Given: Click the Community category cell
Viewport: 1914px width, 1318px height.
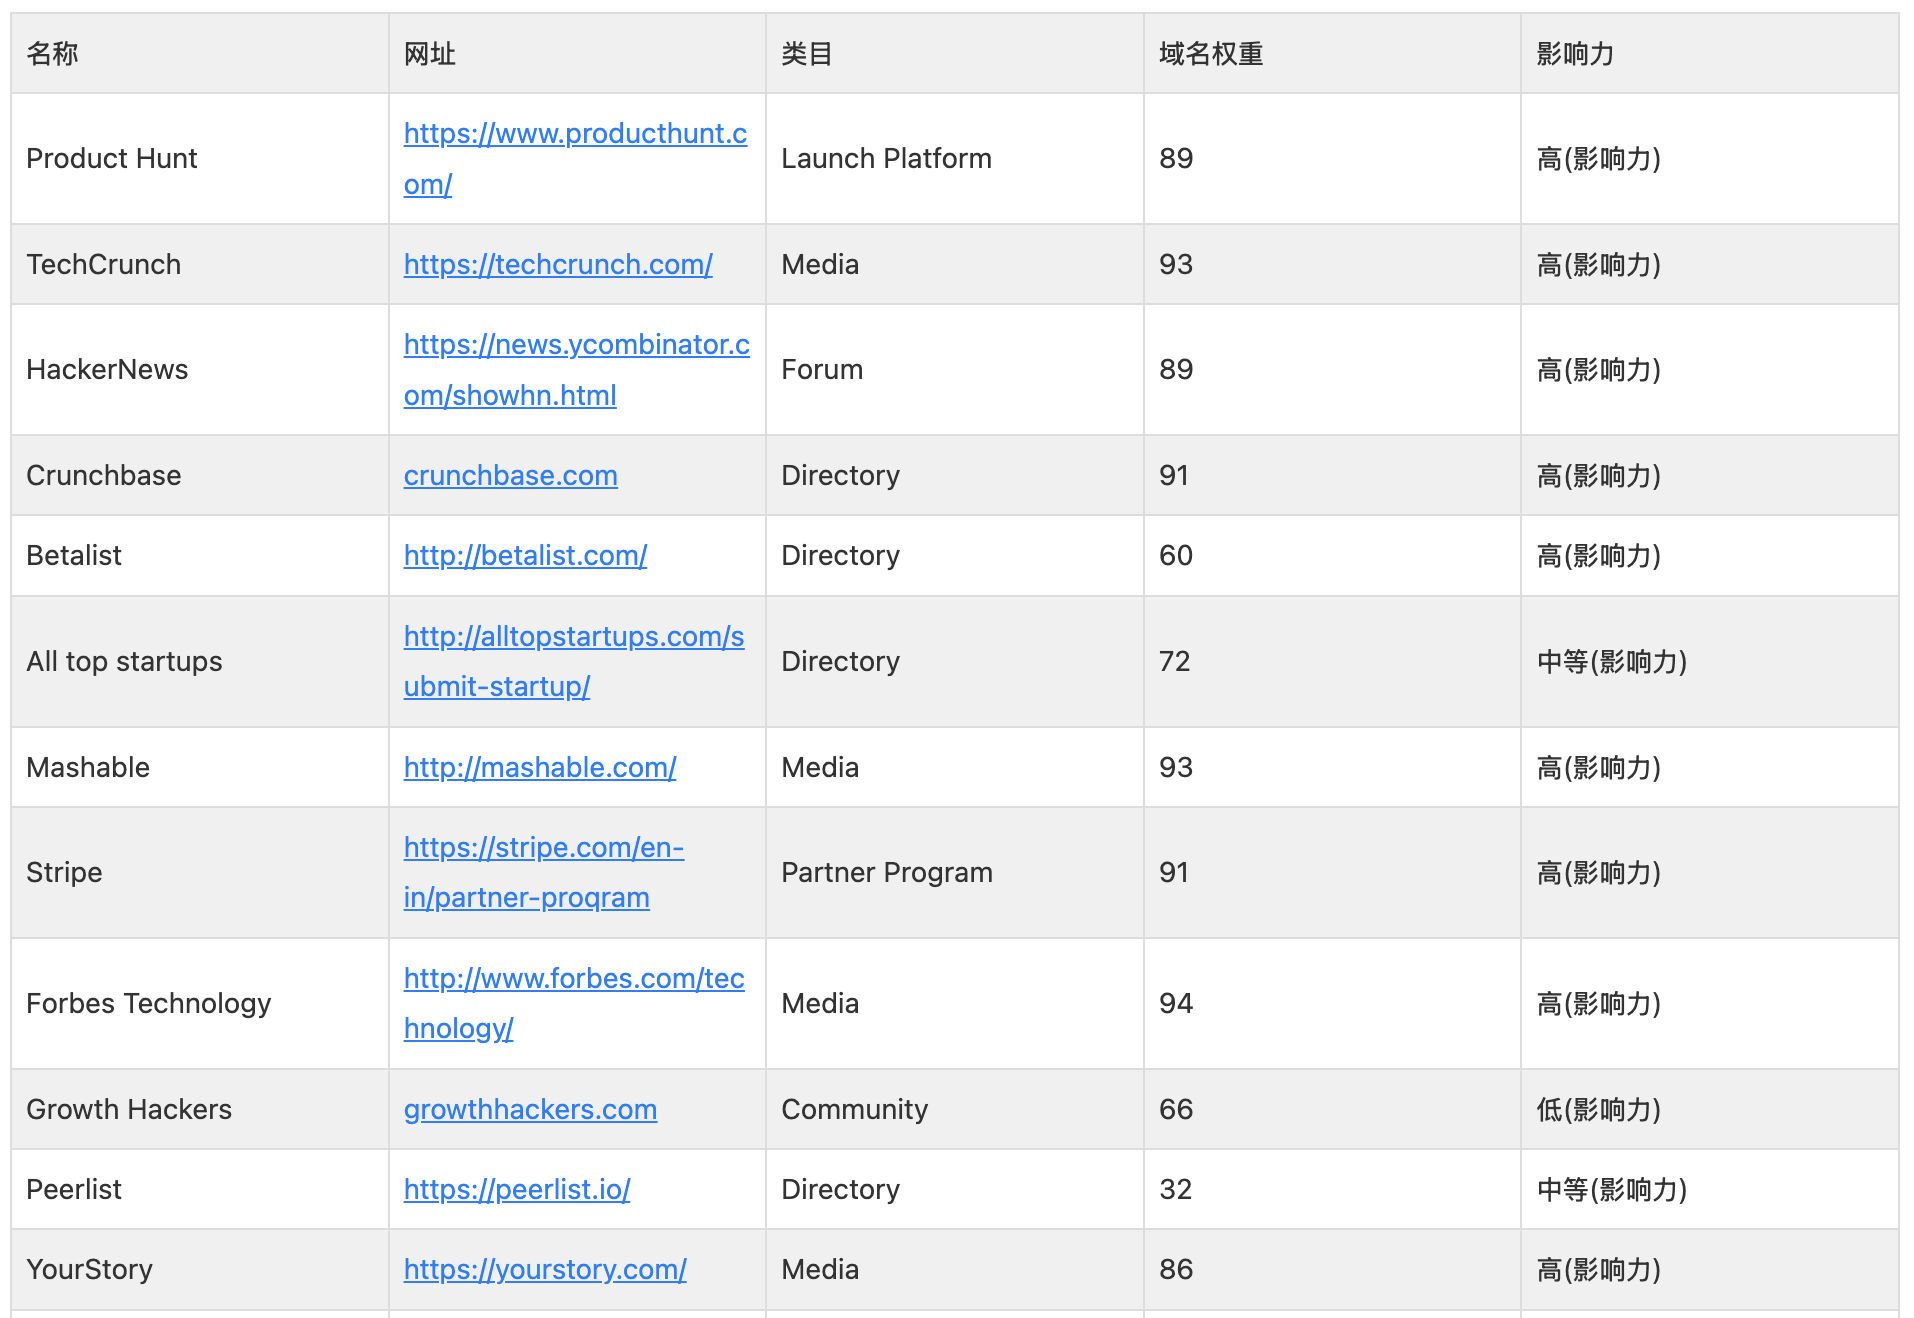Looking at the screenshot, I should (955, 1109).
